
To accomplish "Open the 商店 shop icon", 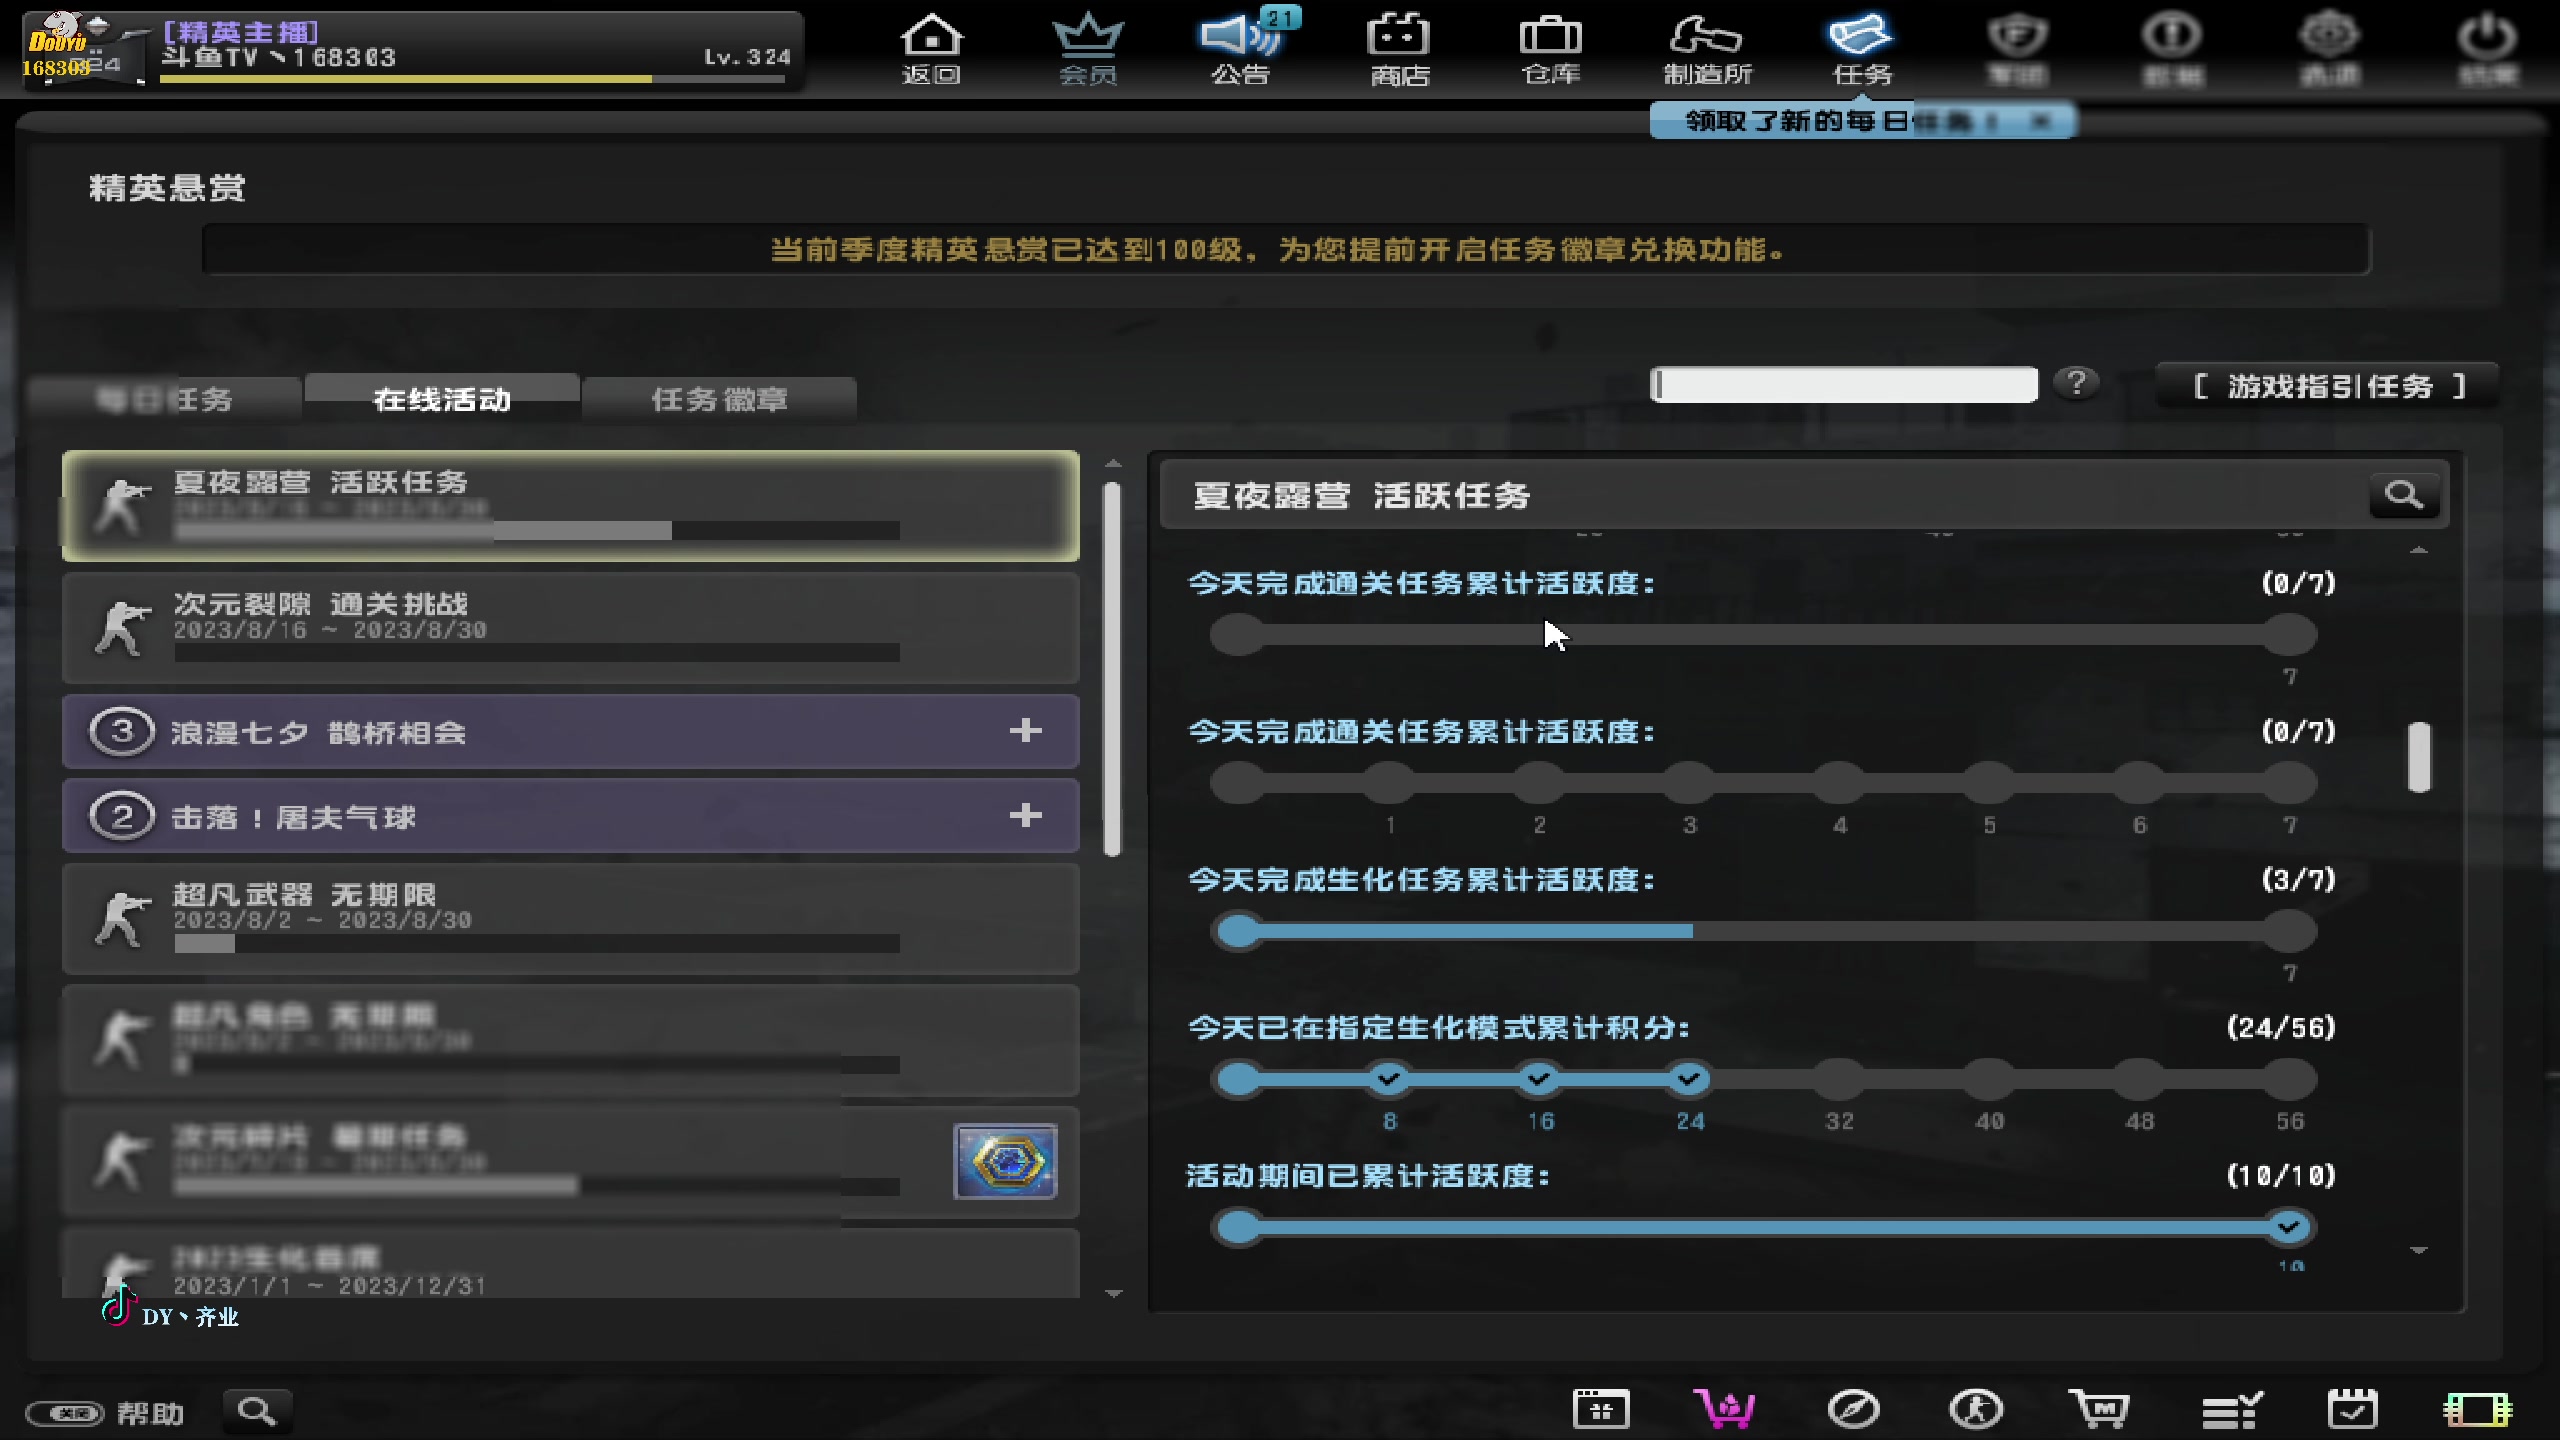I will pos(1399,50).
